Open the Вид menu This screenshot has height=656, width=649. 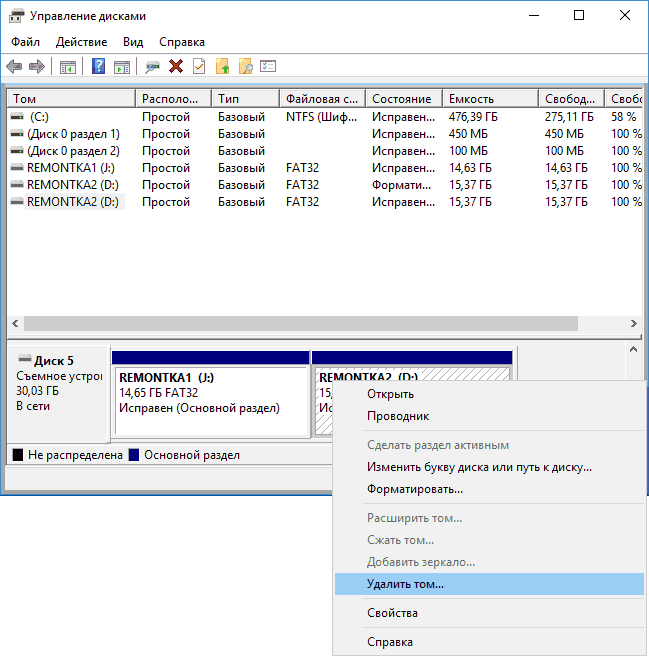coord(133,42)
